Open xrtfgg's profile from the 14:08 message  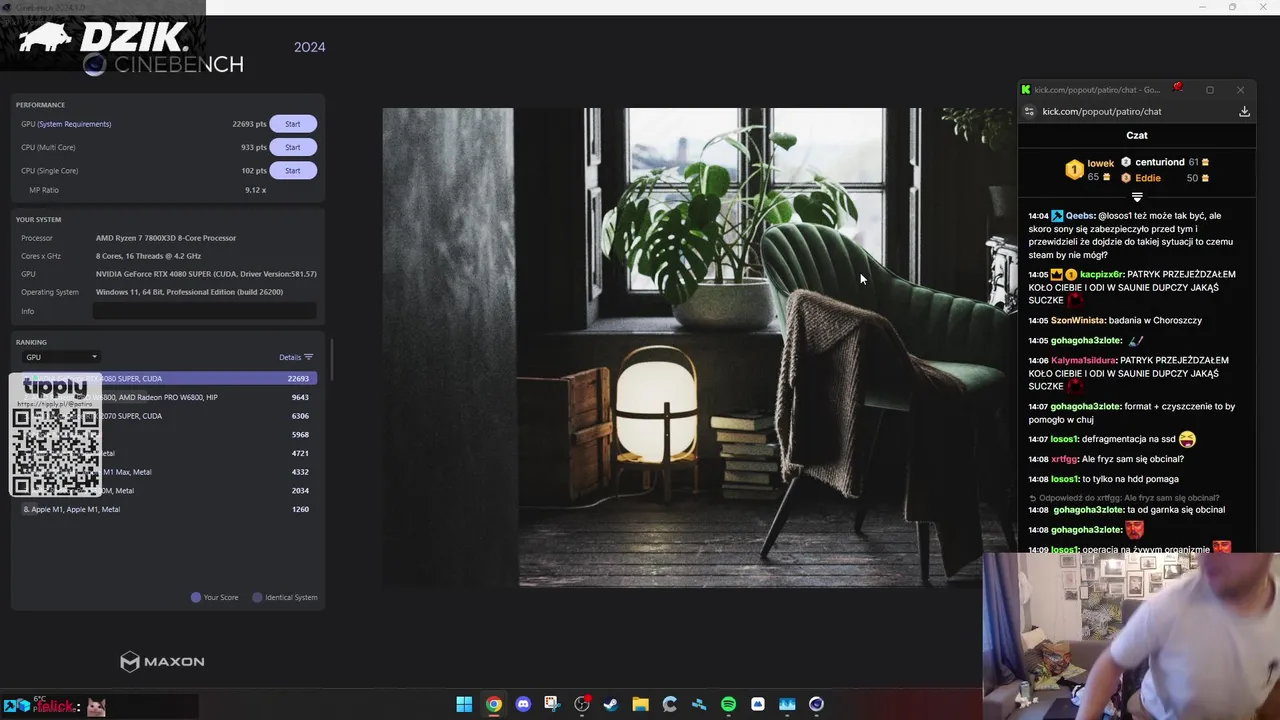[1064, 459]
